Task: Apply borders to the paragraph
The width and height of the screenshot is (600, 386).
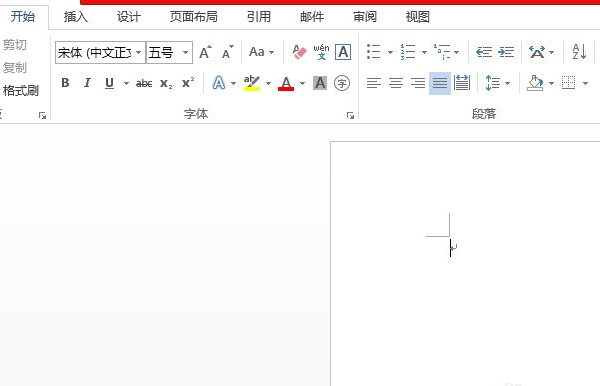Action: pyautogui.click(x=568, y=83)
